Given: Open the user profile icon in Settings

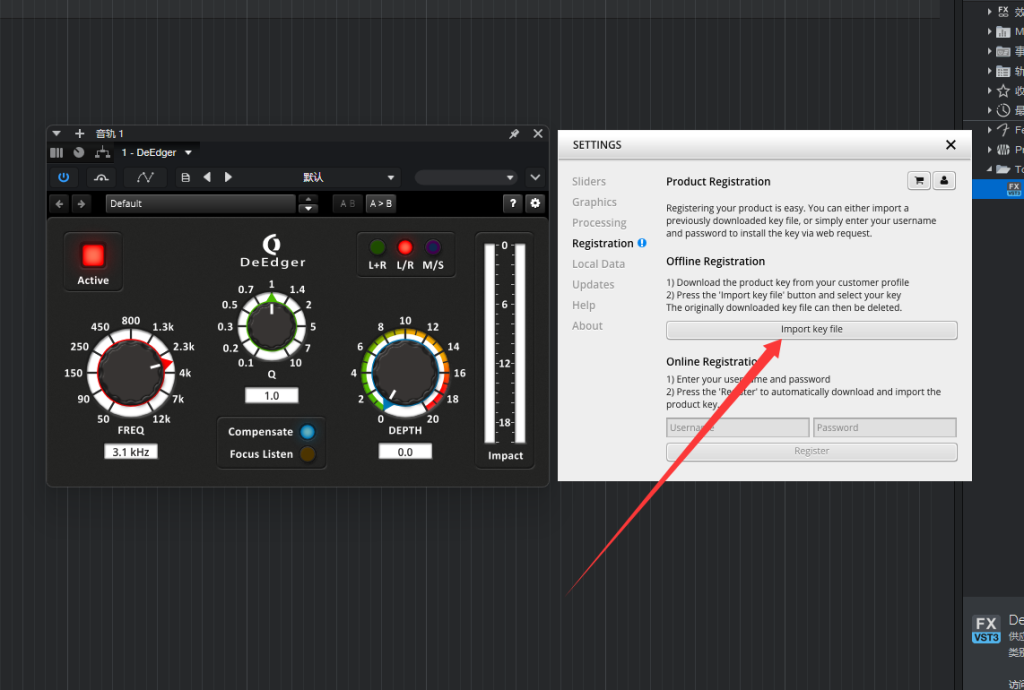Looking at the screenshot, I should (944, 181).
